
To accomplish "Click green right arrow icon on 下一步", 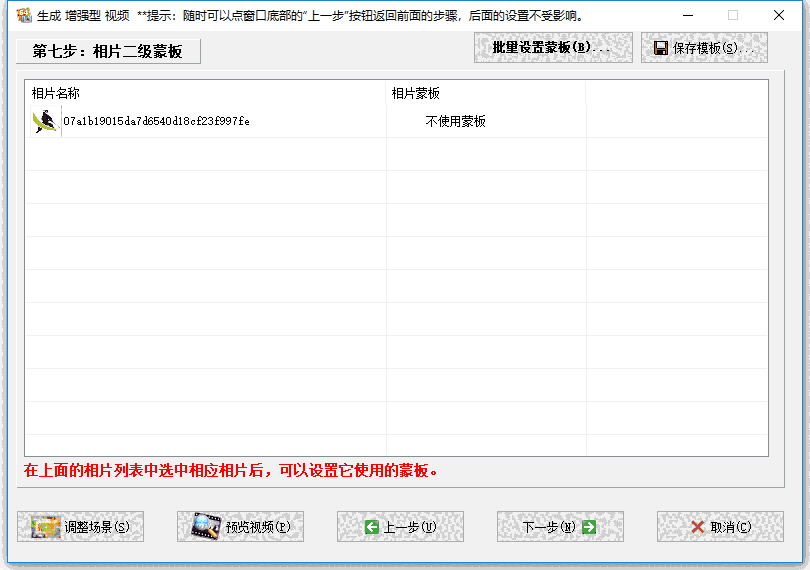I will tap(589, 527).
